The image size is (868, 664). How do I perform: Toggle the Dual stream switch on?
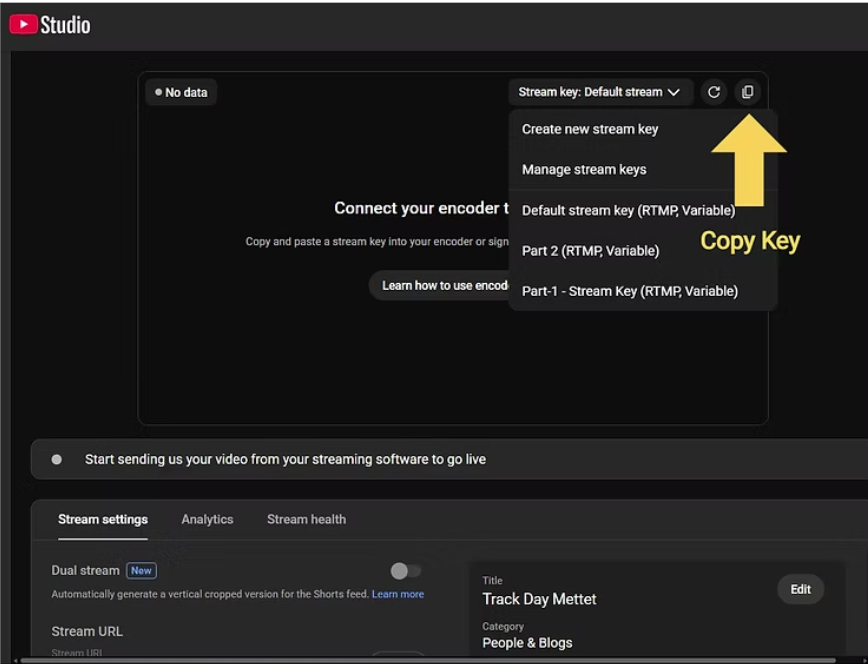tap(405, 571)
